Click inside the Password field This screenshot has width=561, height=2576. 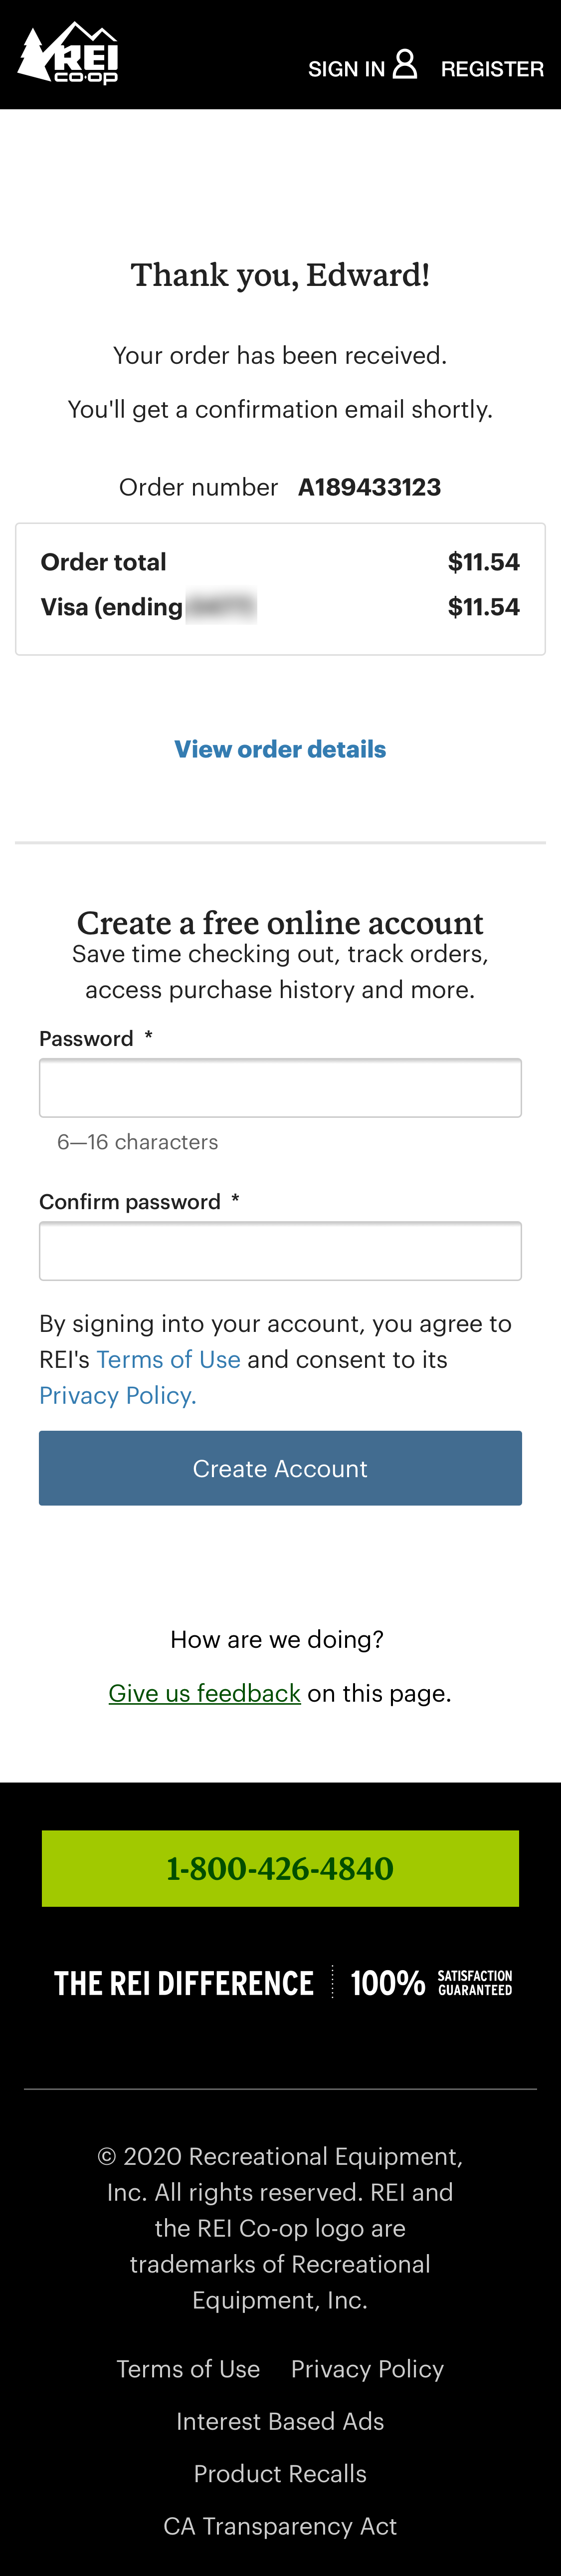coord(280,1088)
